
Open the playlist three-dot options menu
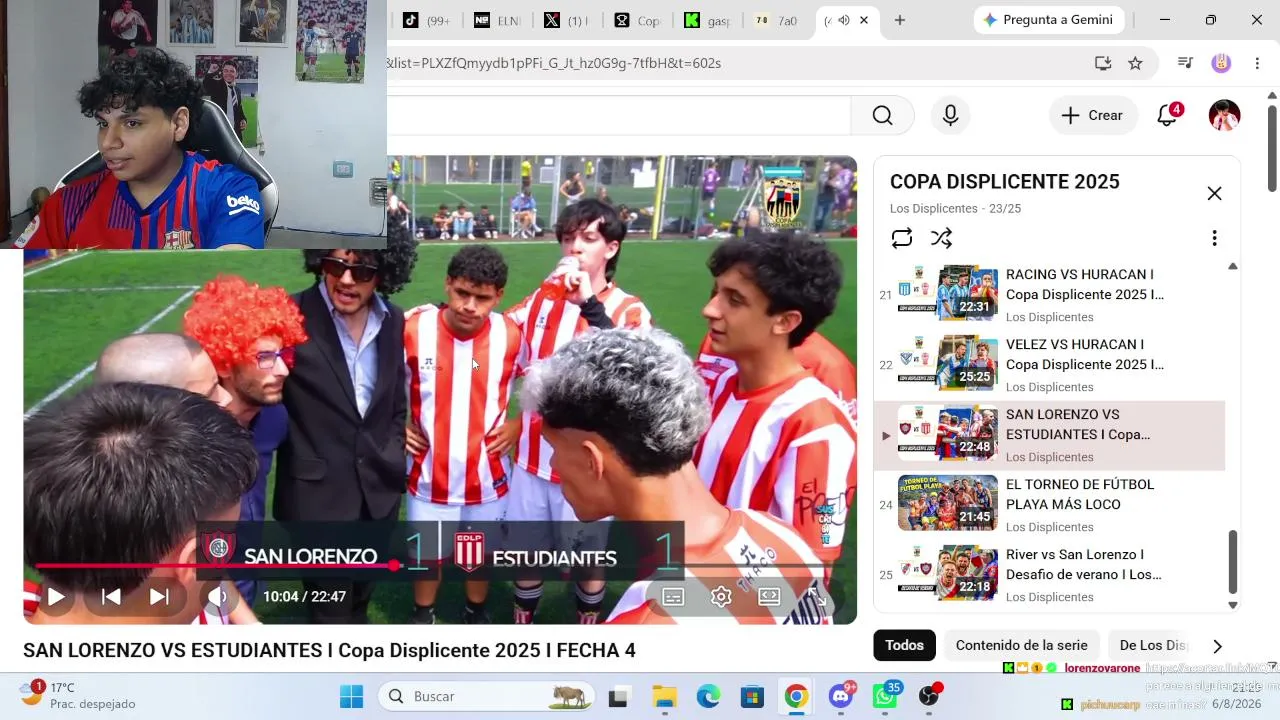click(1214, 238)
